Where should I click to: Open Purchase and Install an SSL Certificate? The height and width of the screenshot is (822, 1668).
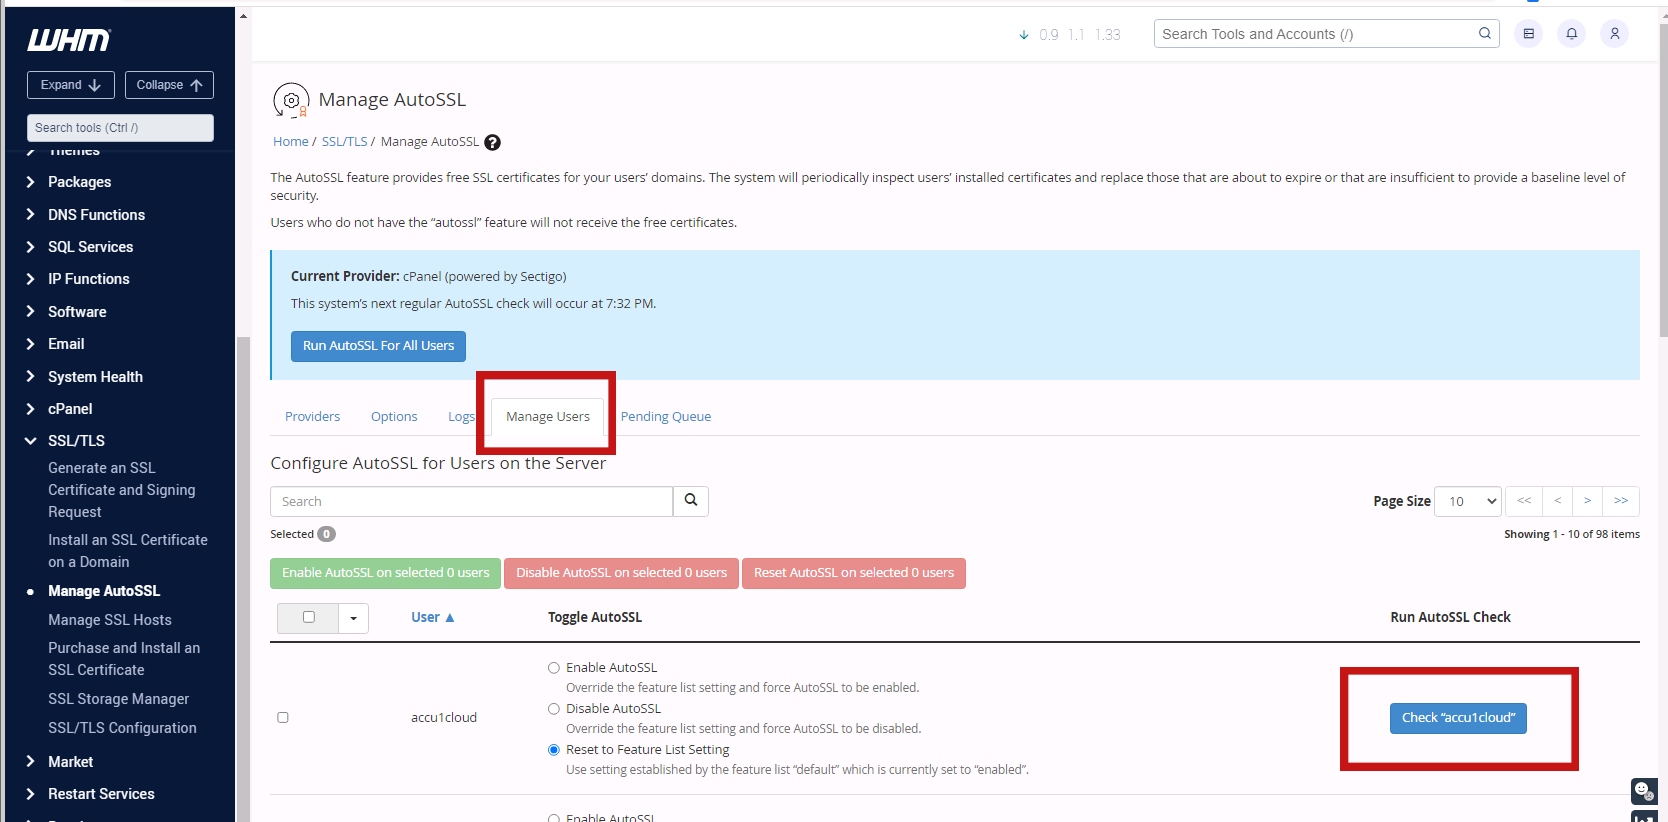pyautogui.click(x=124, y=659)
